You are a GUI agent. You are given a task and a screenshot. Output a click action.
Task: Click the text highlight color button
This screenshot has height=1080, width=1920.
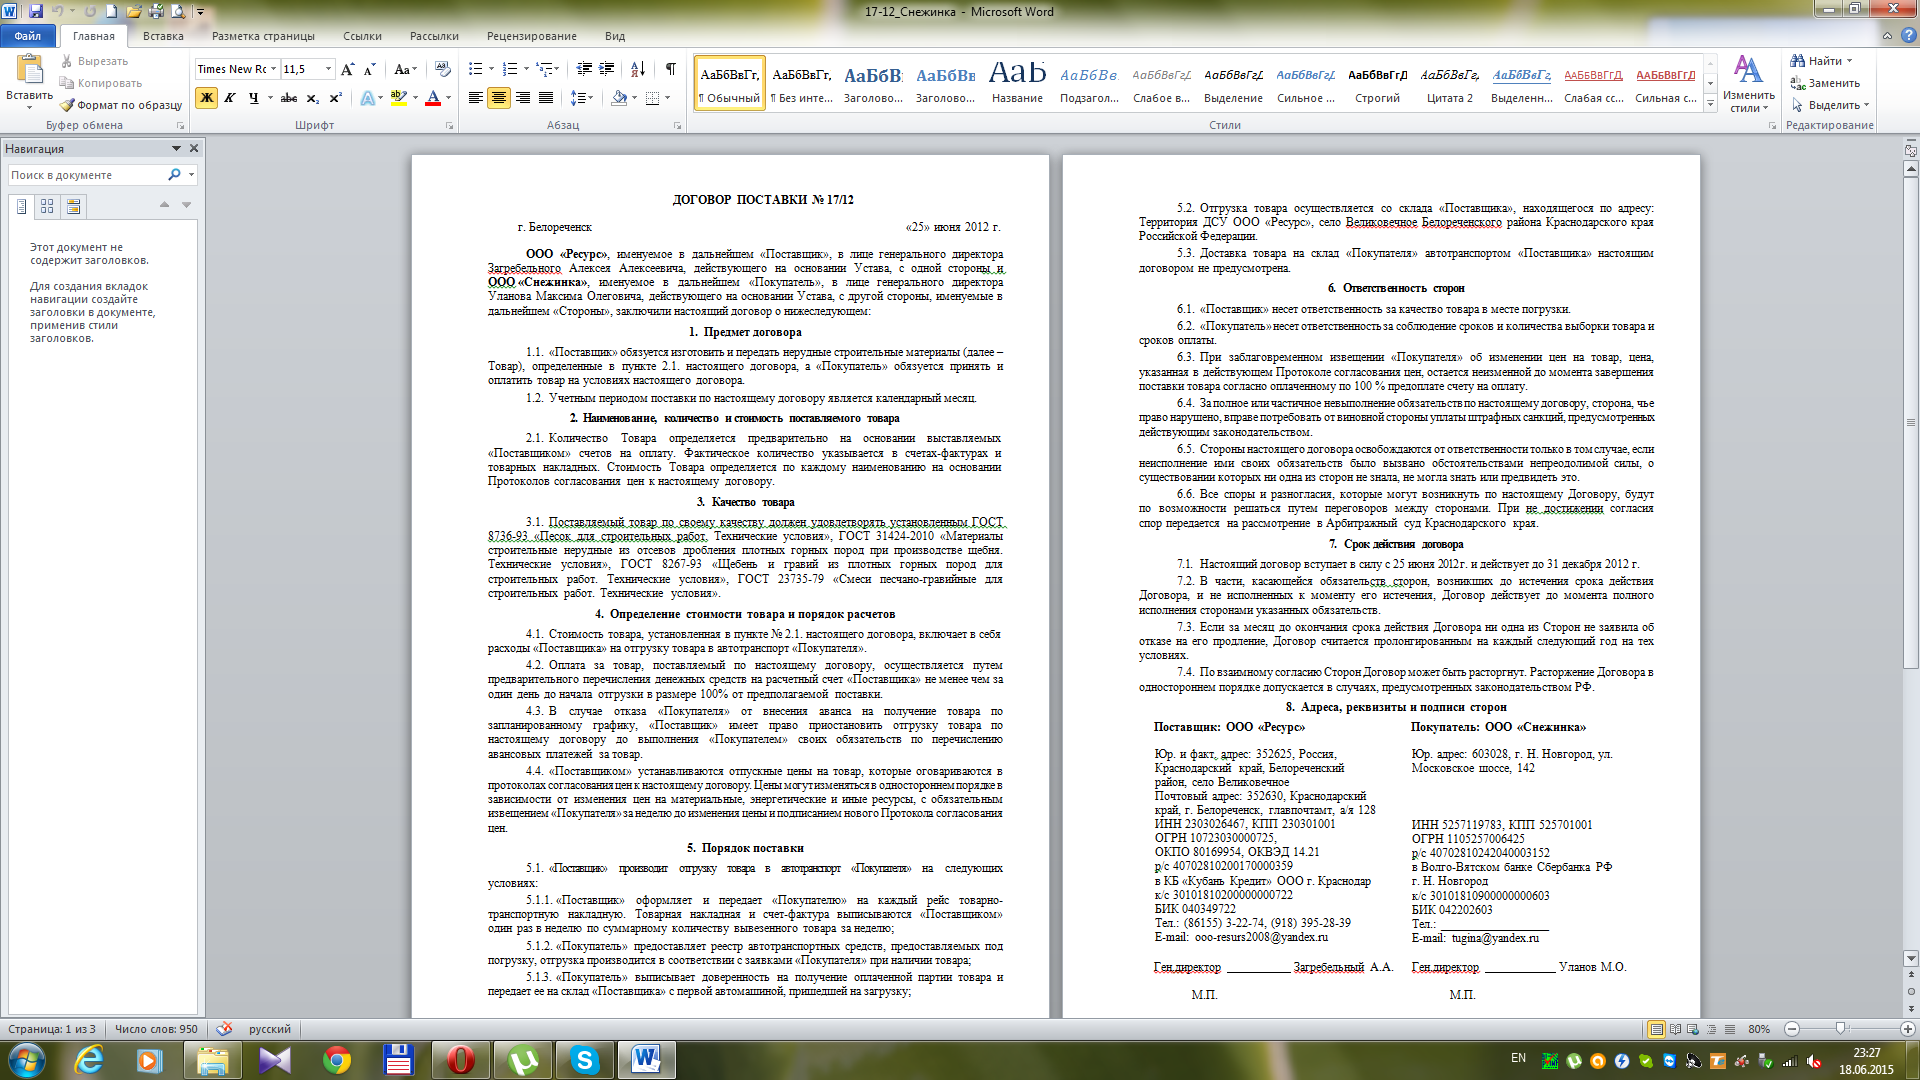[399, 98]
